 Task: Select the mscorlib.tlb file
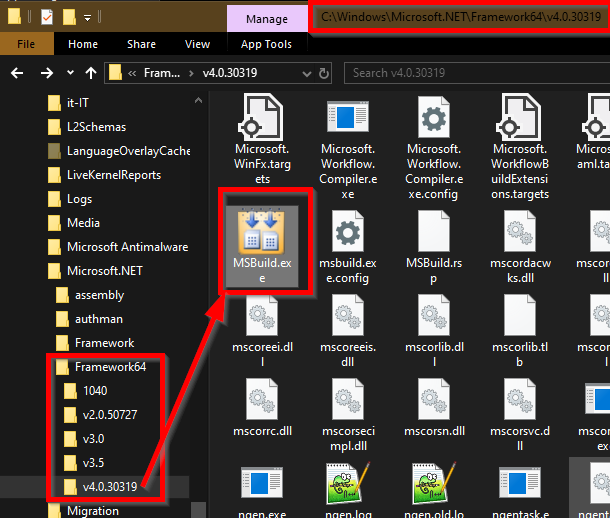[x=520, y=331]
